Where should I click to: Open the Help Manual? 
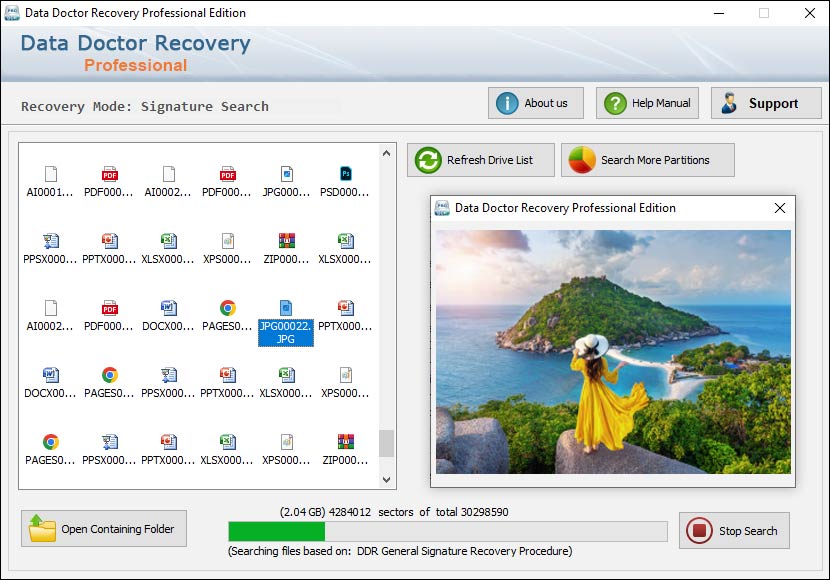coord(647,103)
